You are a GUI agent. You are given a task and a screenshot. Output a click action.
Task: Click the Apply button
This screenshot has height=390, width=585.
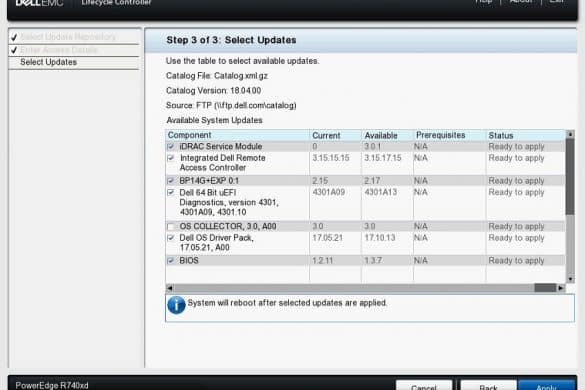tap(547, 386)
